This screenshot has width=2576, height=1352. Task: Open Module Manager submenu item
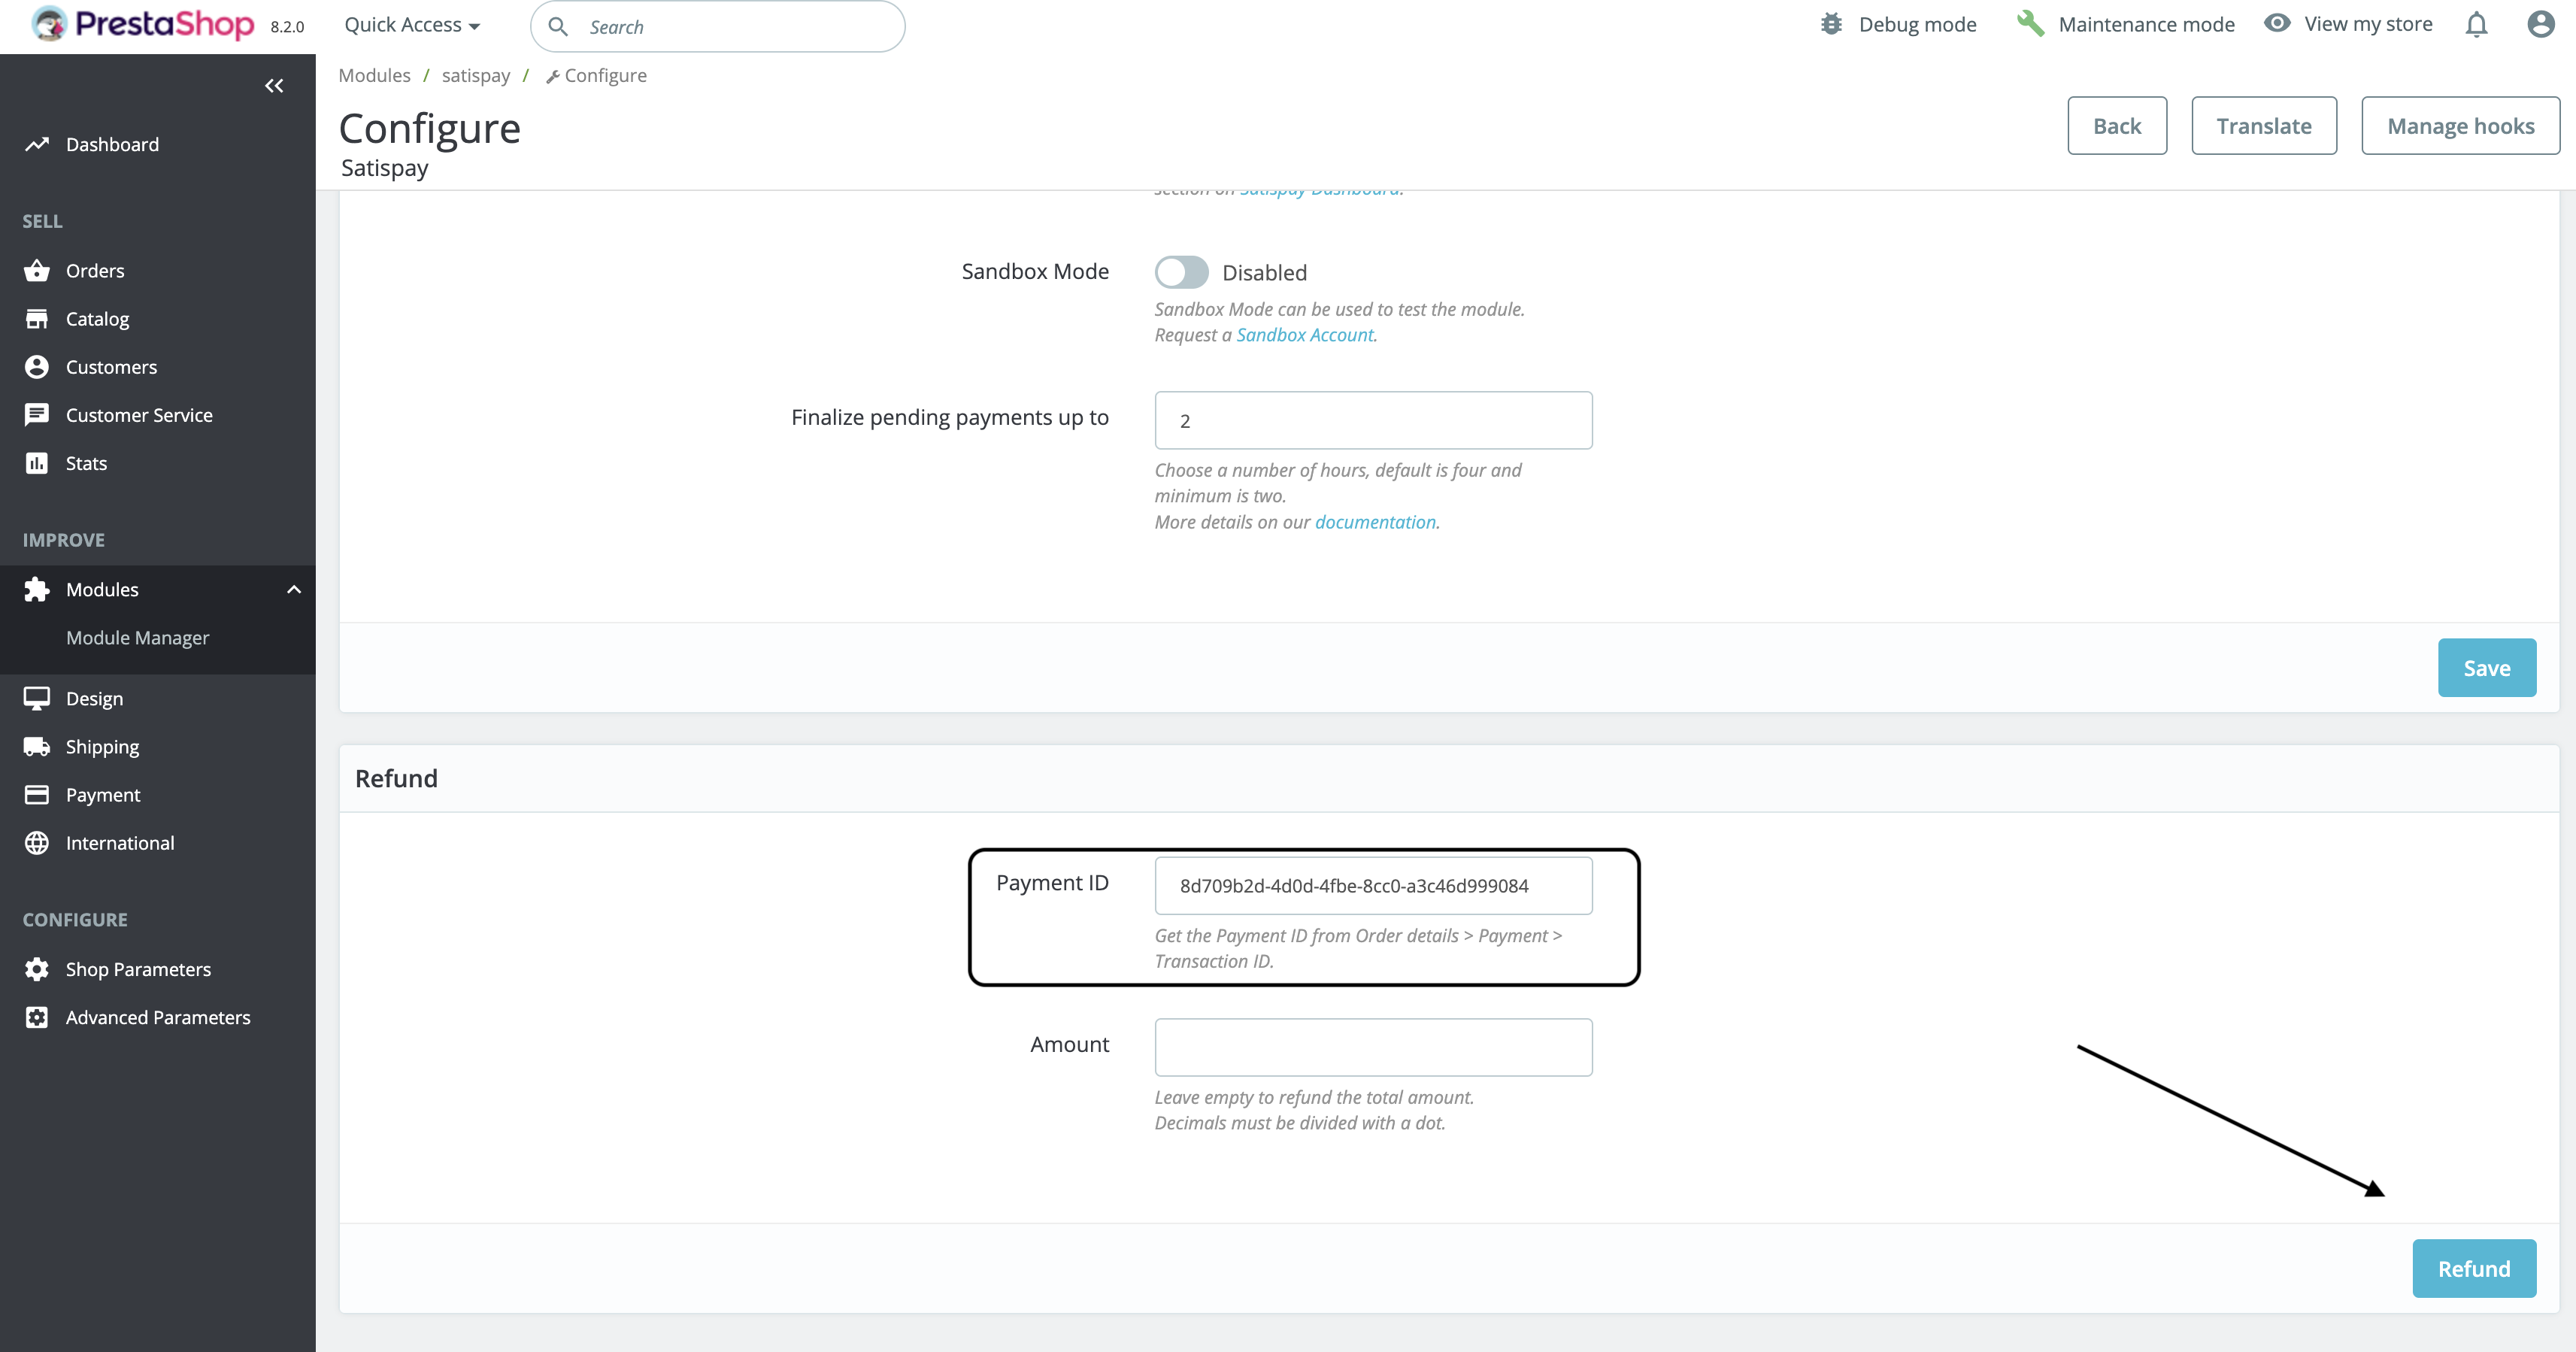point(138,638)
